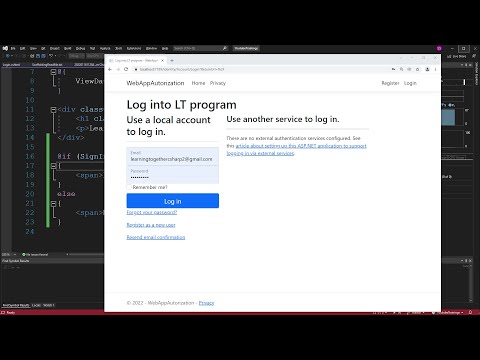Click the password key icon in address bar
The width and height of the screenshot is (480, 360).
point(393,69)
